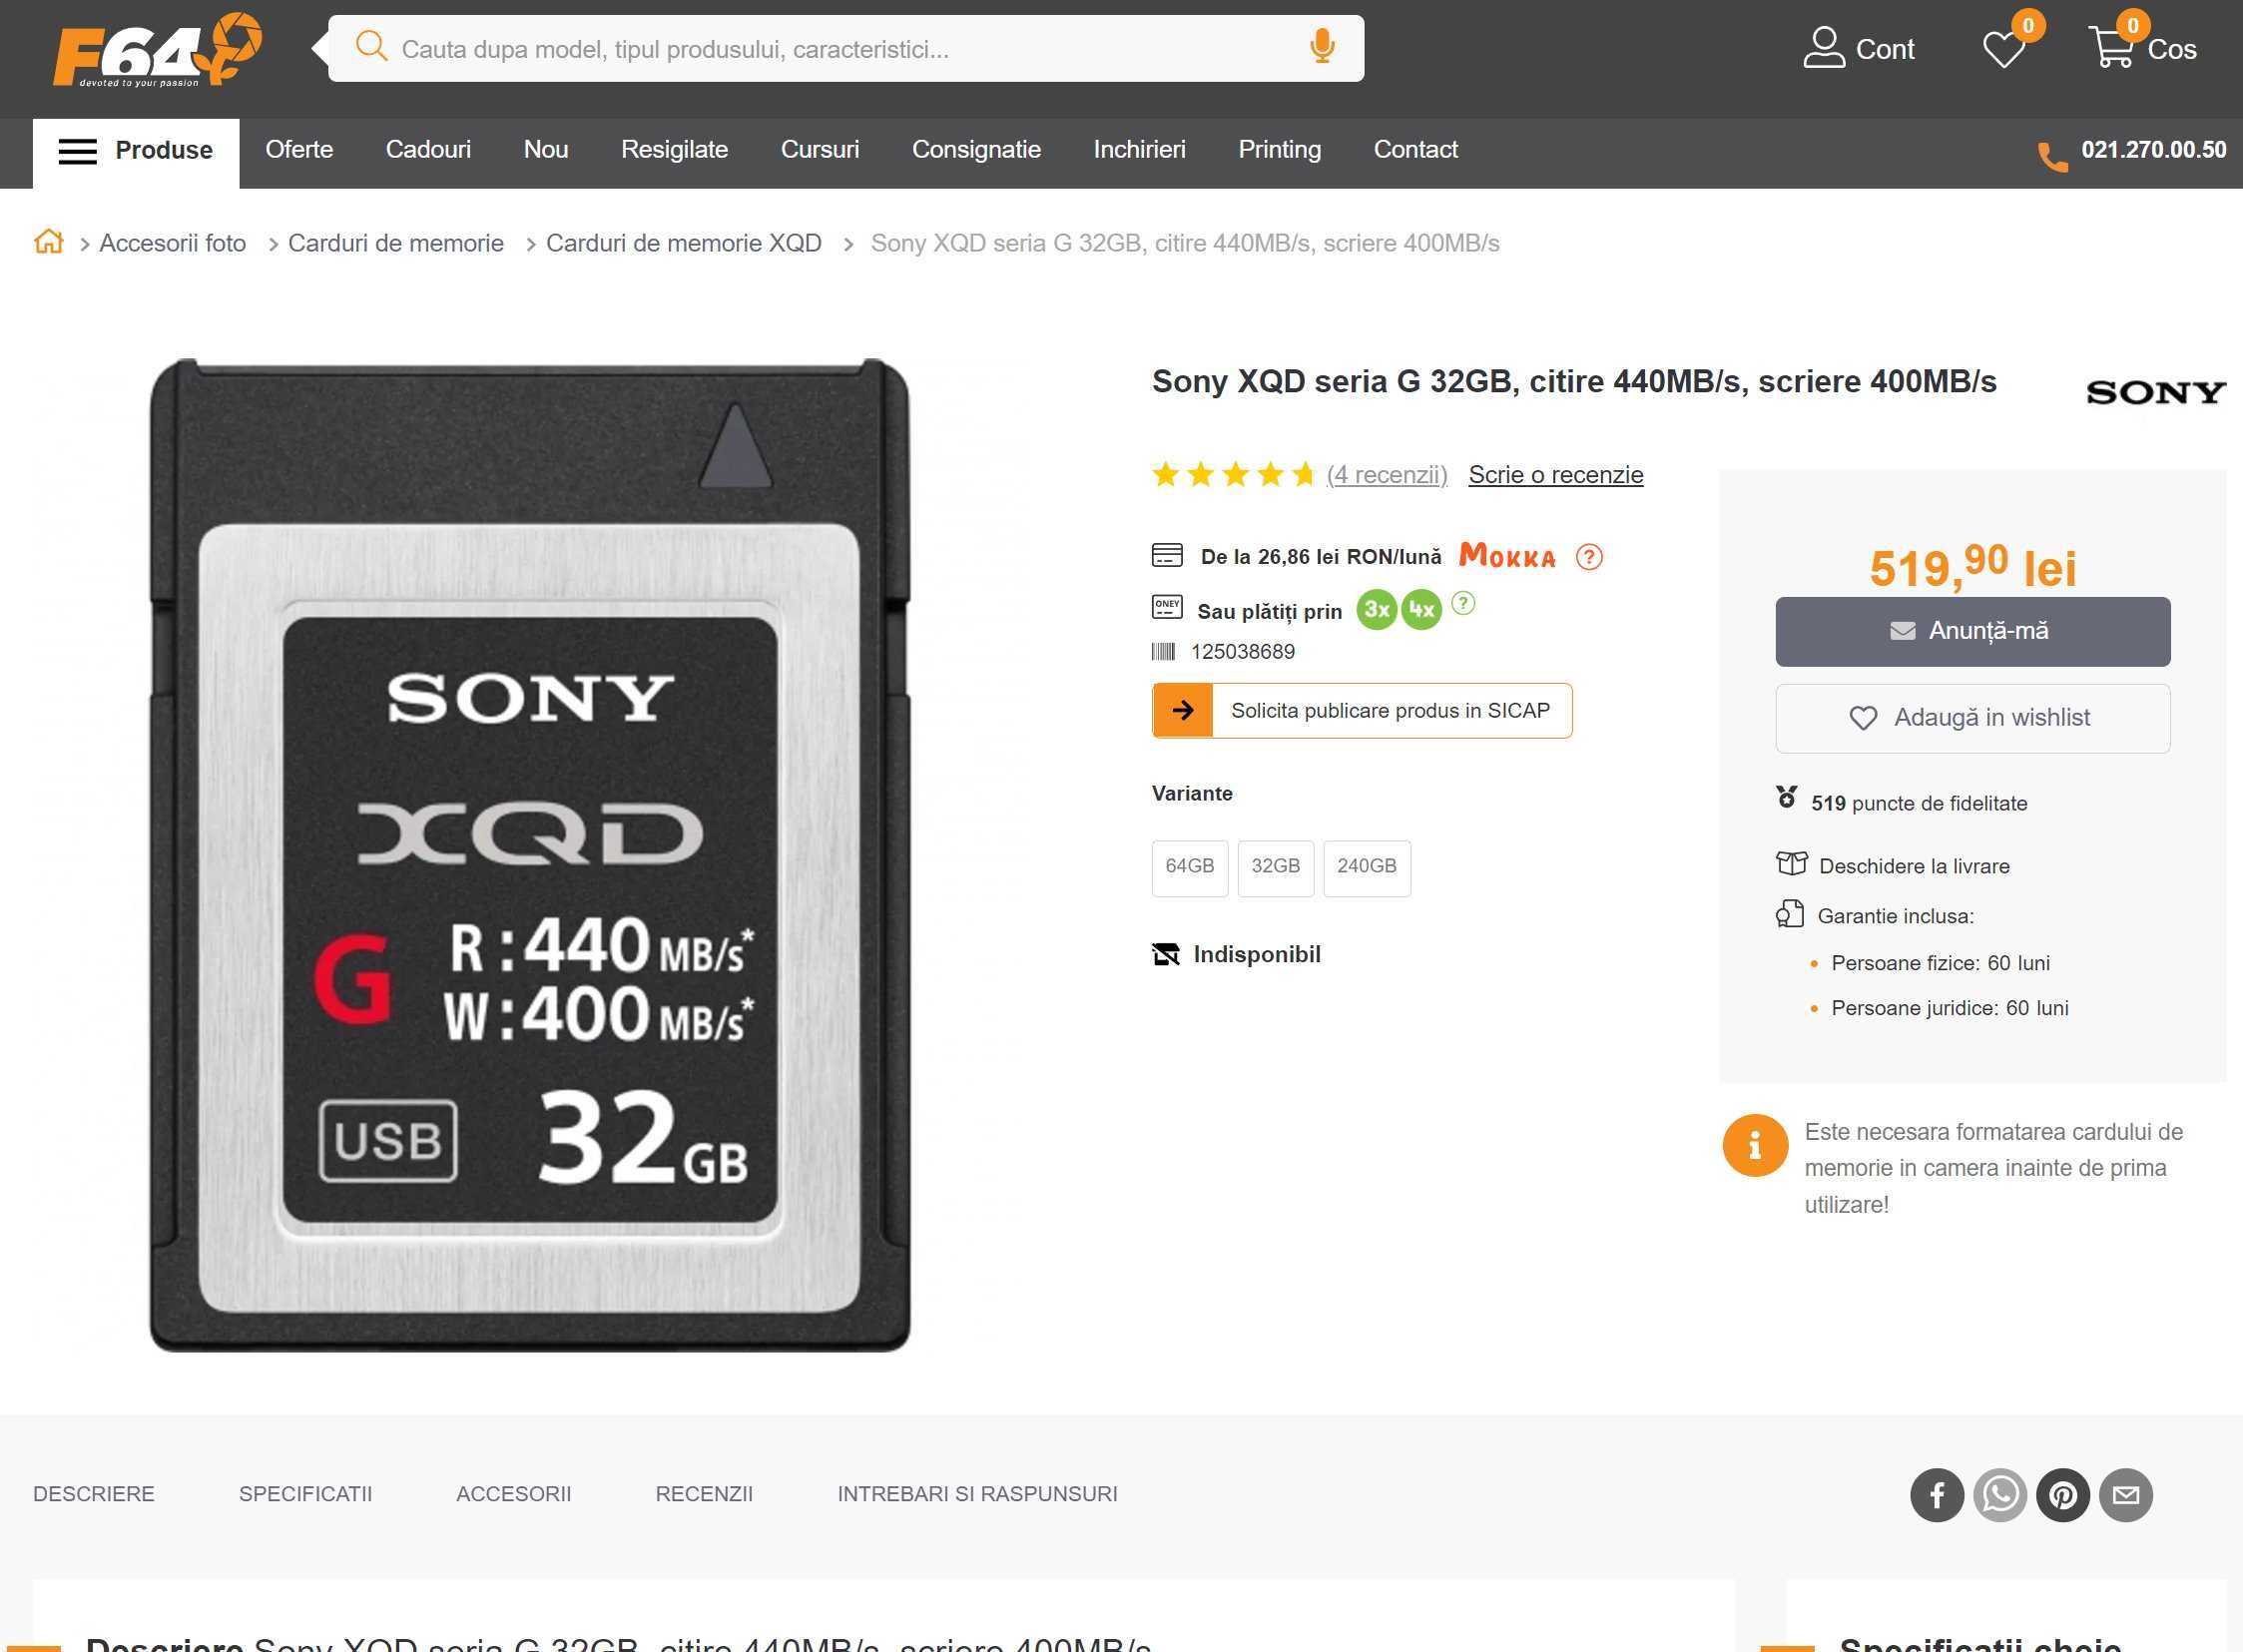Click the search magnifier icon
The width and height of the screenshot is (2243, 1652).
click(371, 46)
